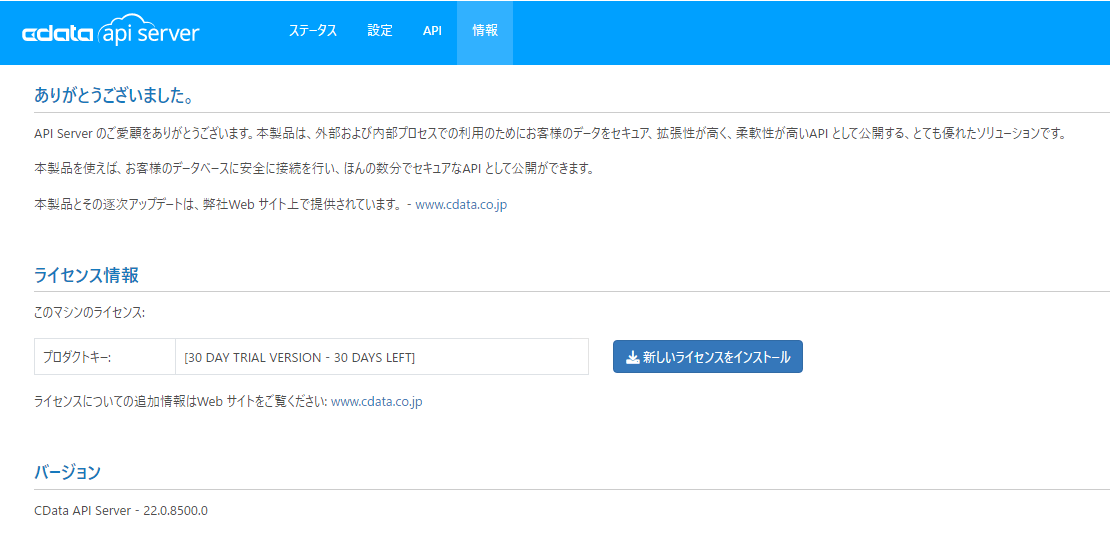Click the ありがとうございました。 heading
1110x538 pixels.
pos(114,95)
